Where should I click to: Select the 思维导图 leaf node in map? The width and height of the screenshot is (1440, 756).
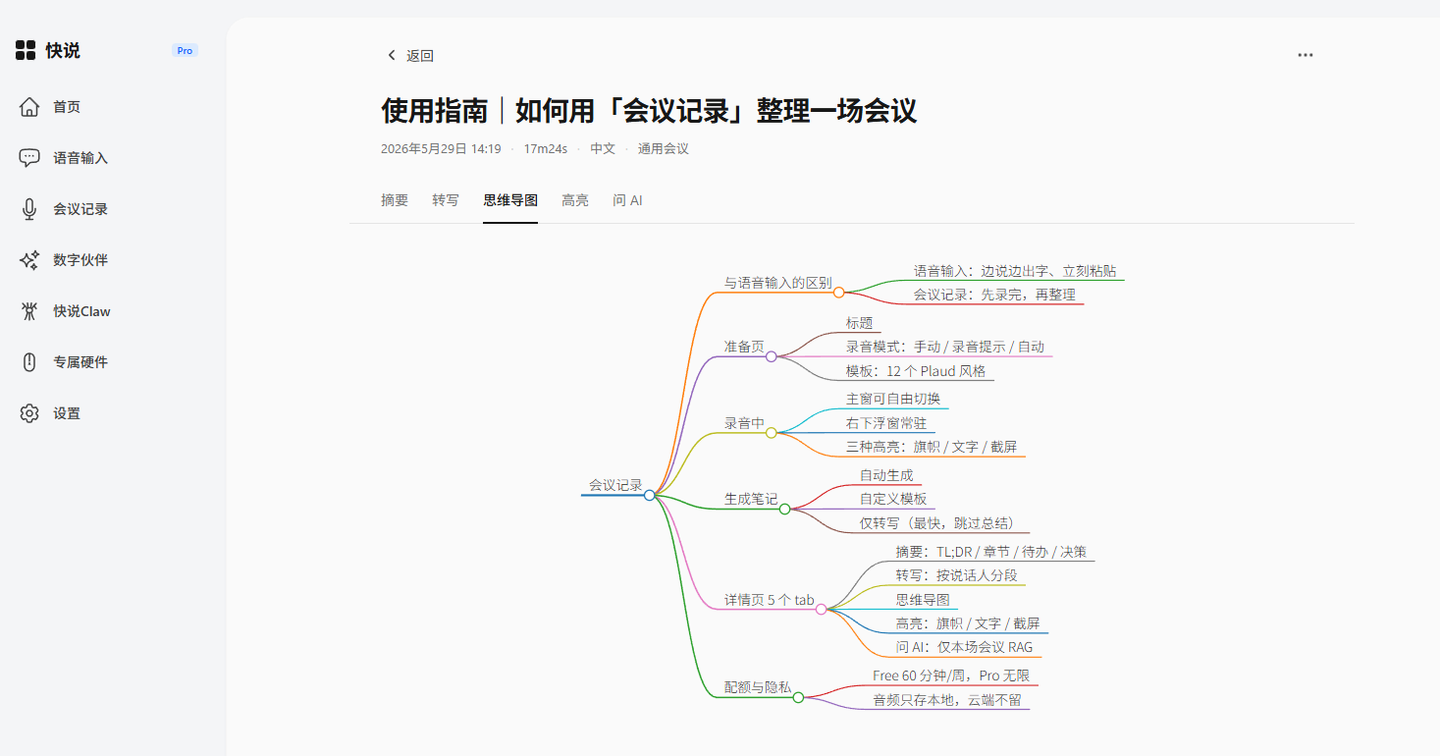click(x=922, y=600)
